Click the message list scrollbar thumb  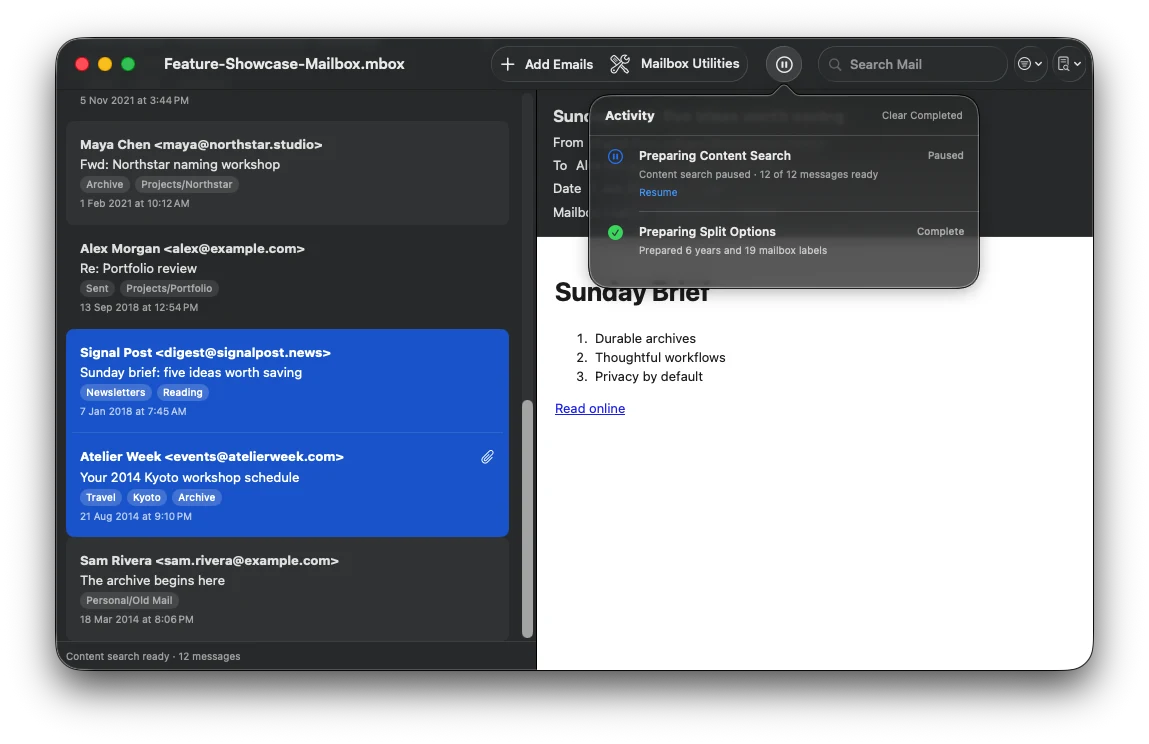[x=528, y=519]
